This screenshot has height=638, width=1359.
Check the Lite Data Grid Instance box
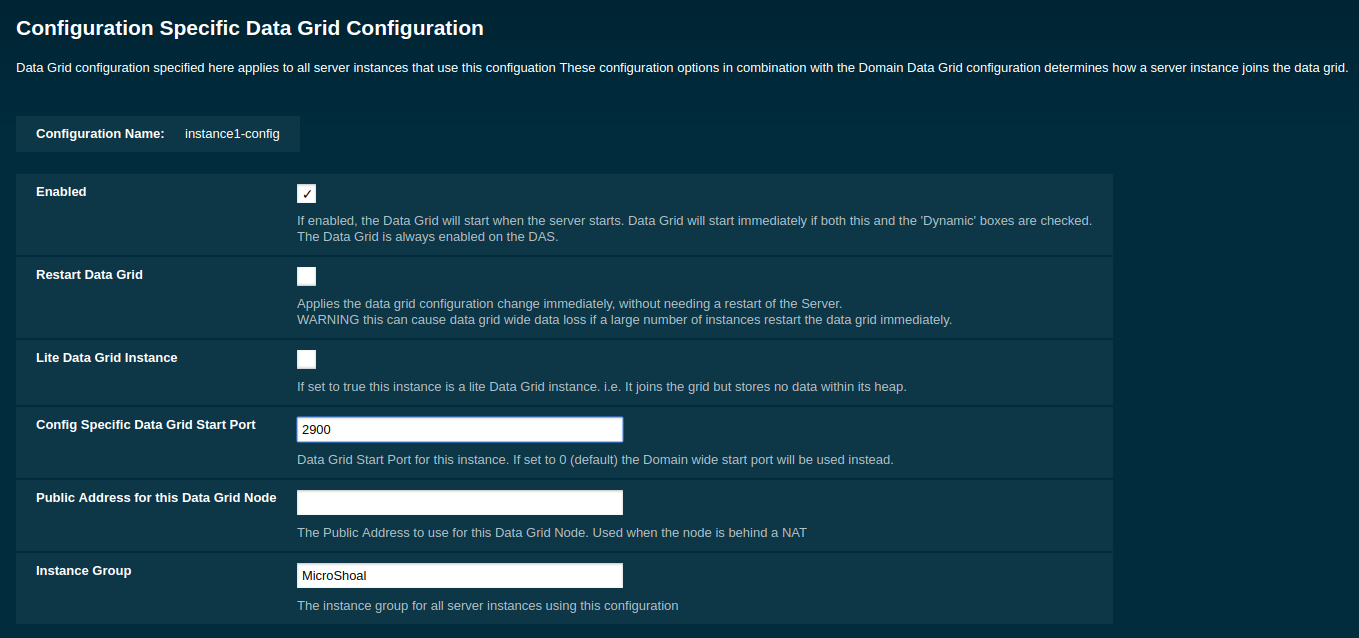tap(306, 358)
